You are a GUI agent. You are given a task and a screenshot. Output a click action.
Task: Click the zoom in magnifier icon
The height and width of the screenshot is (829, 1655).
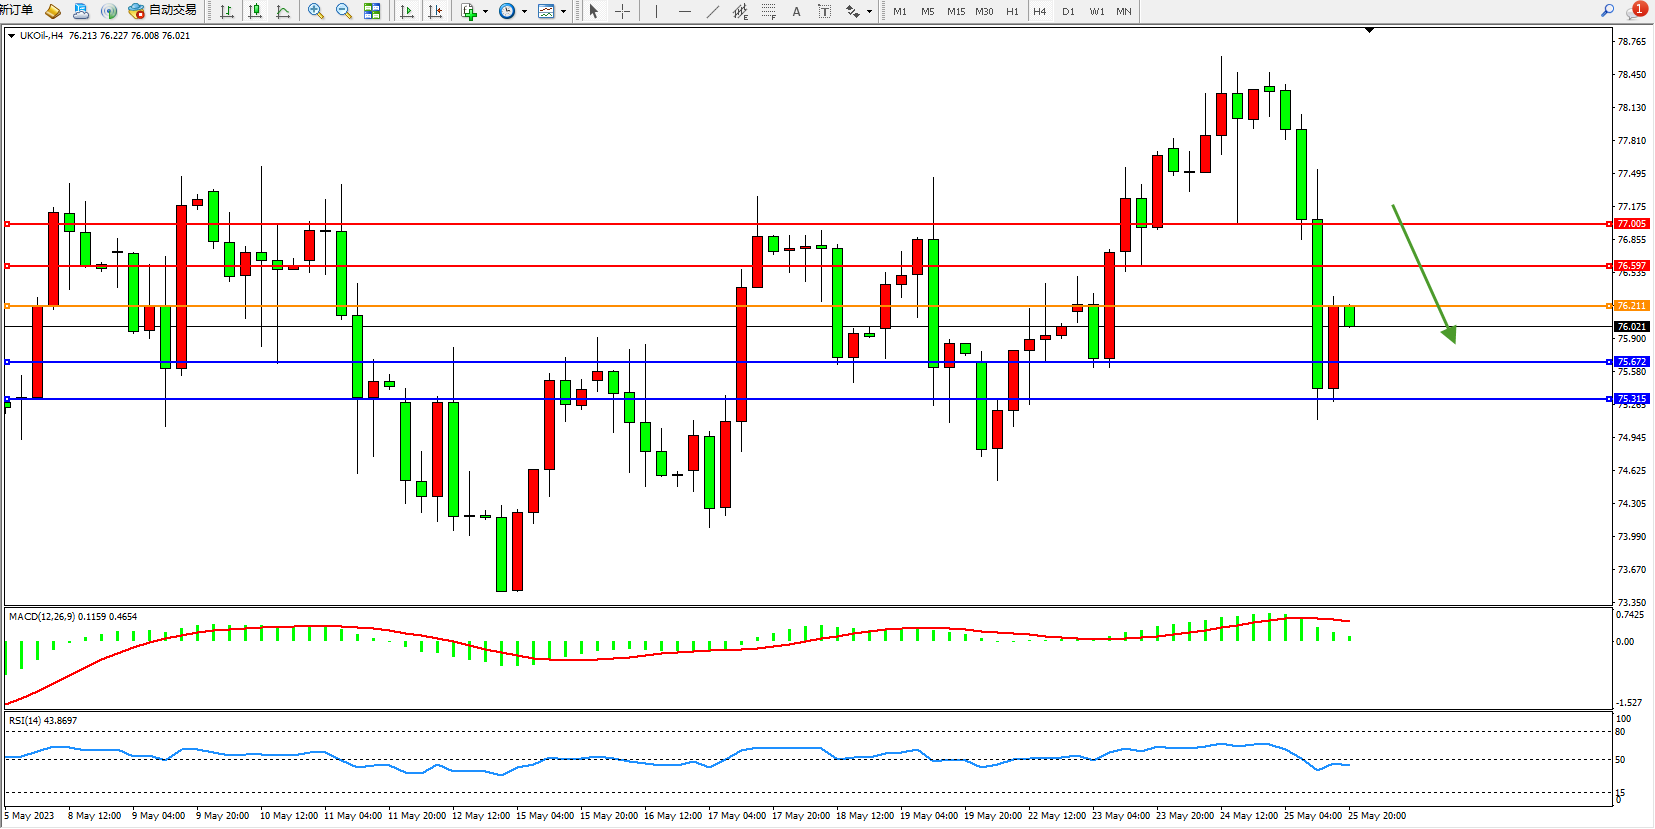(x=316, y=11)
